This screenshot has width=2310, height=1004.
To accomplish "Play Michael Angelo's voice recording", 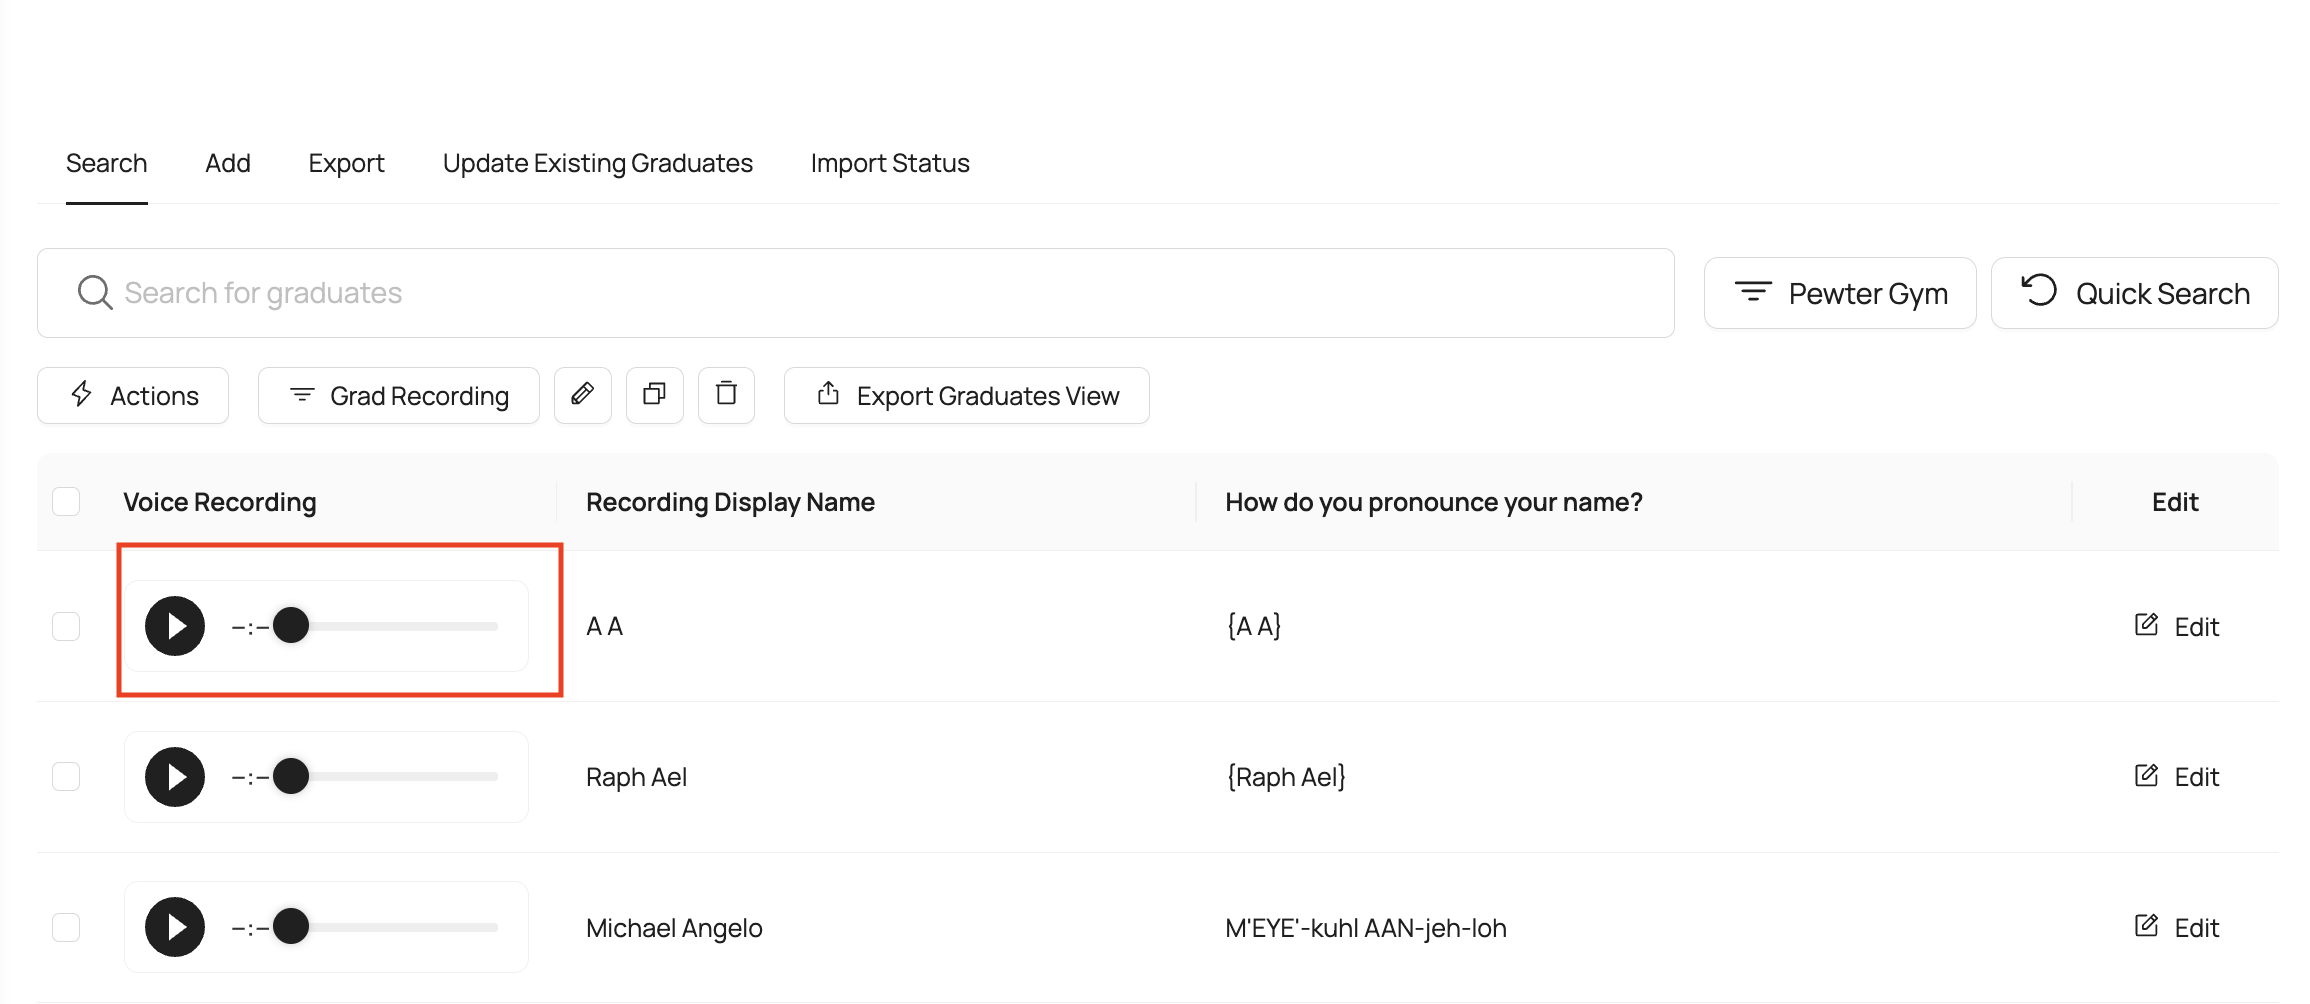I will [x=175, y=927].
